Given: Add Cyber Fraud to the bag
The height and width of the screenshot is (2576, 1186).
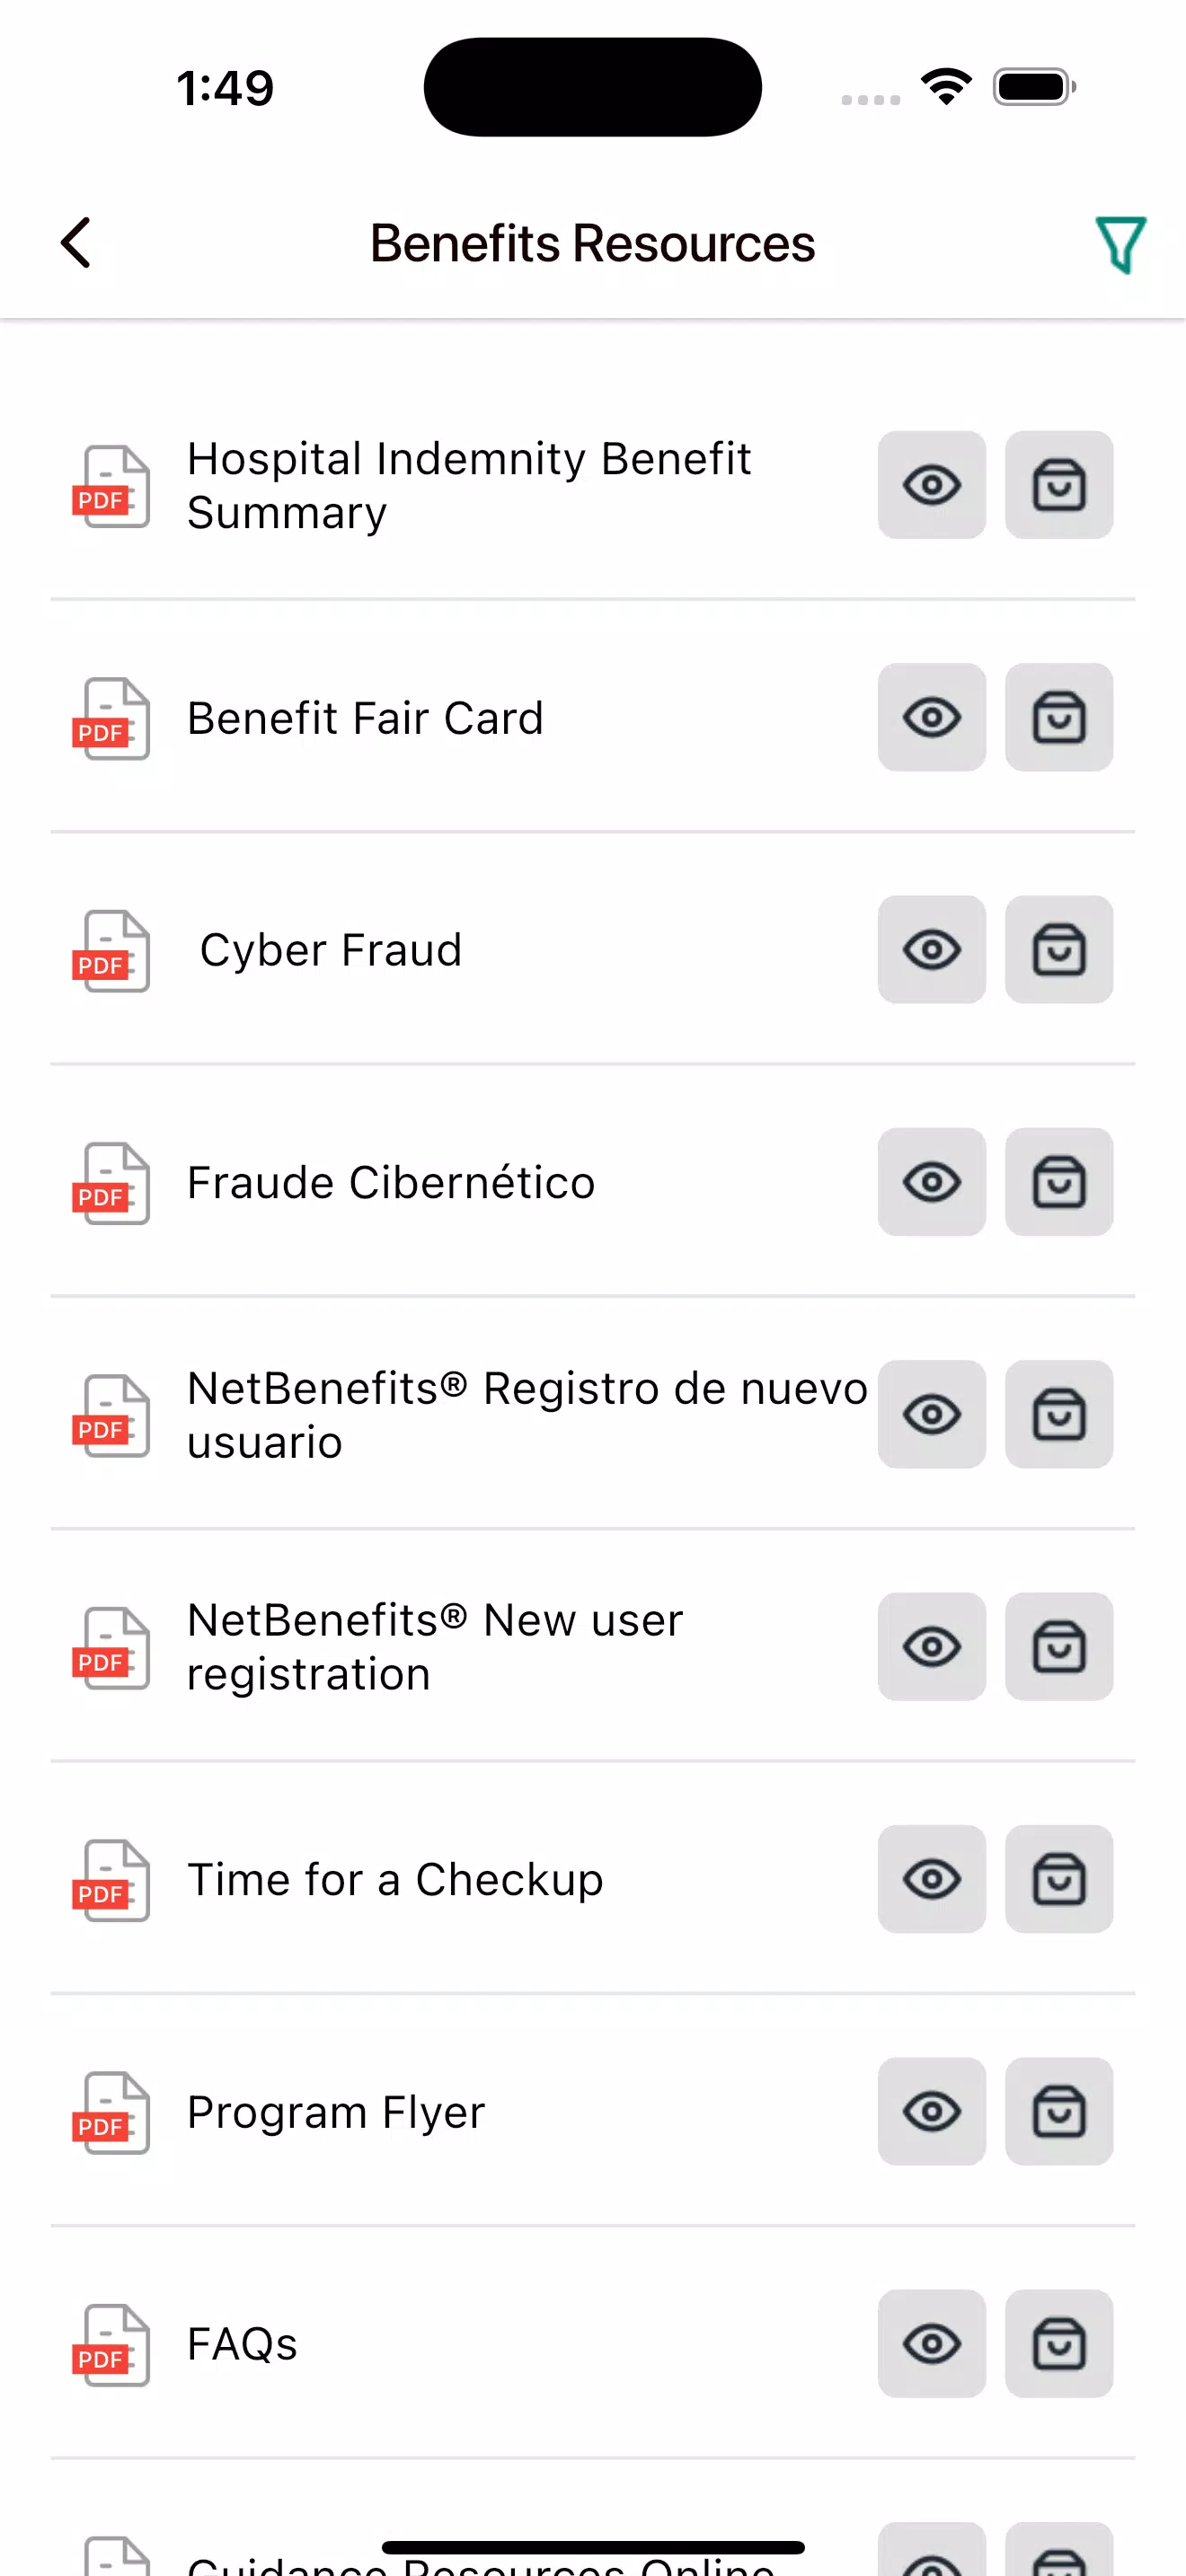Looking at the screenshot, I should click(x=1058, y=950).
